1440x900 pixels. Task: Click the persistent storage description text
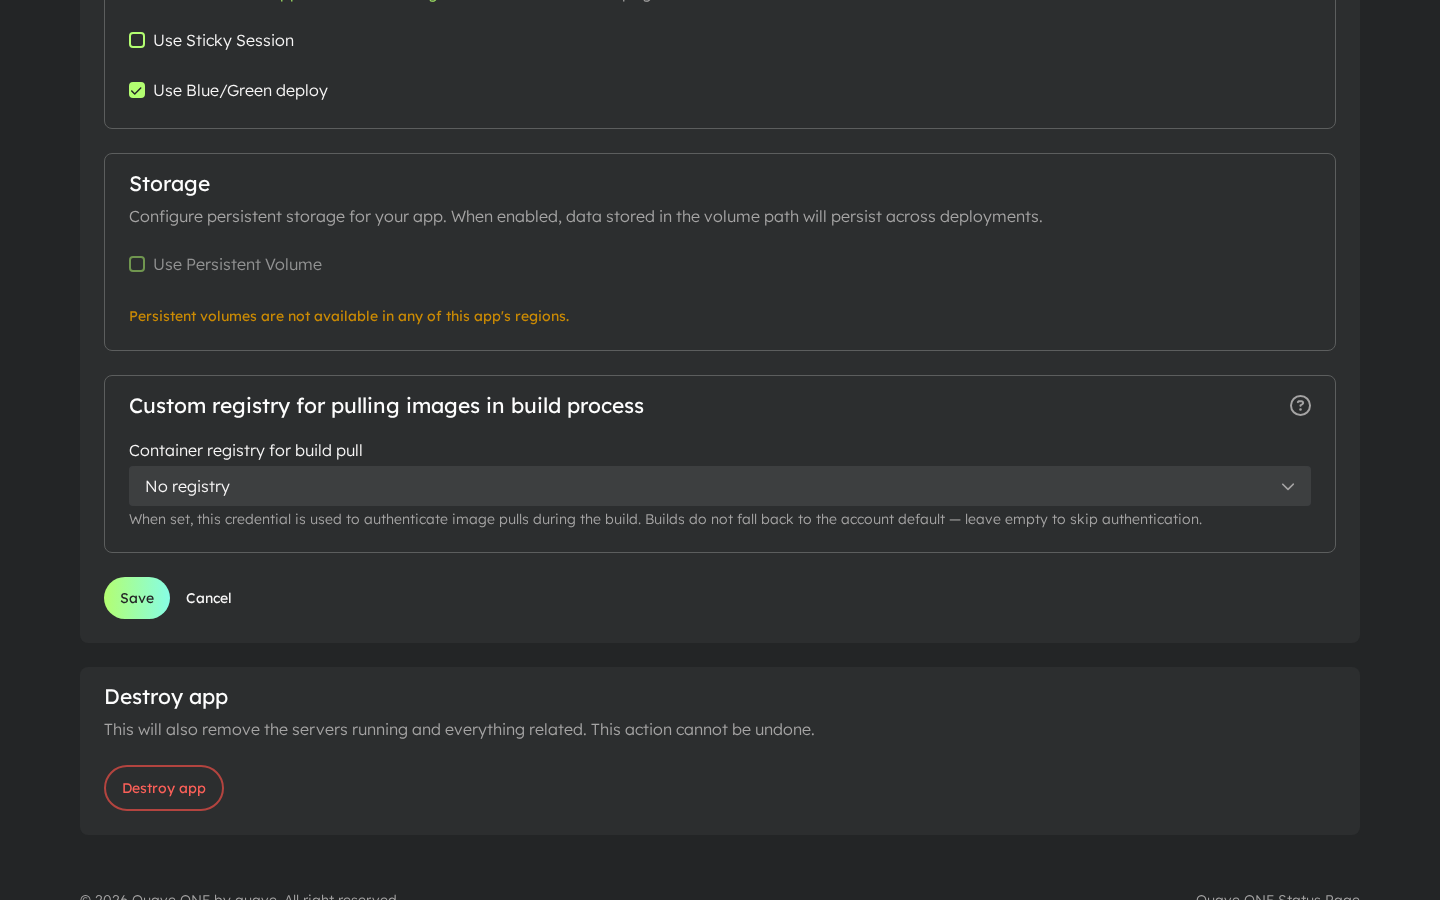click(x=585, y=216)
